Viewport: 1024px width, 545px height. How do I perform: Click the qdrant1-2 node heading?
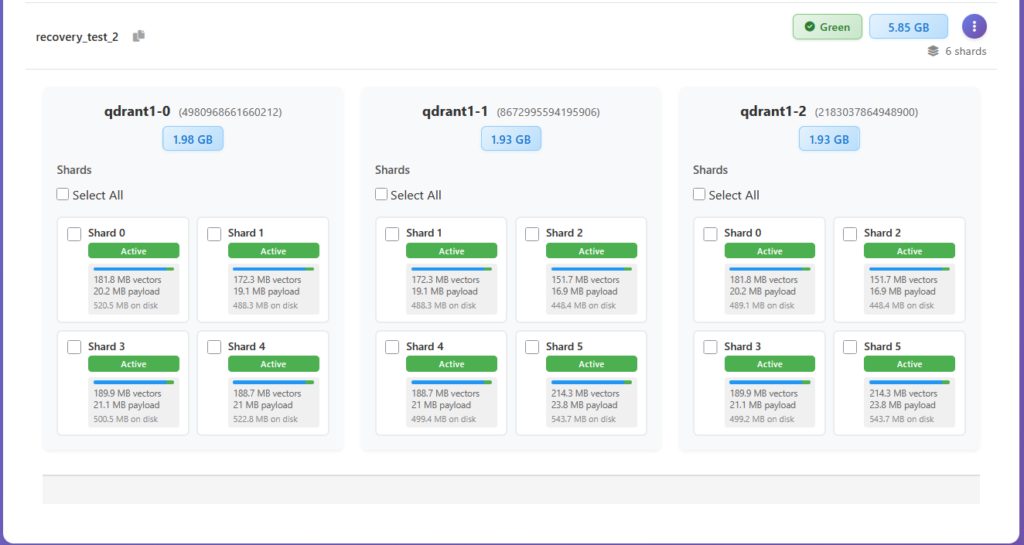[x=773, y=111]
